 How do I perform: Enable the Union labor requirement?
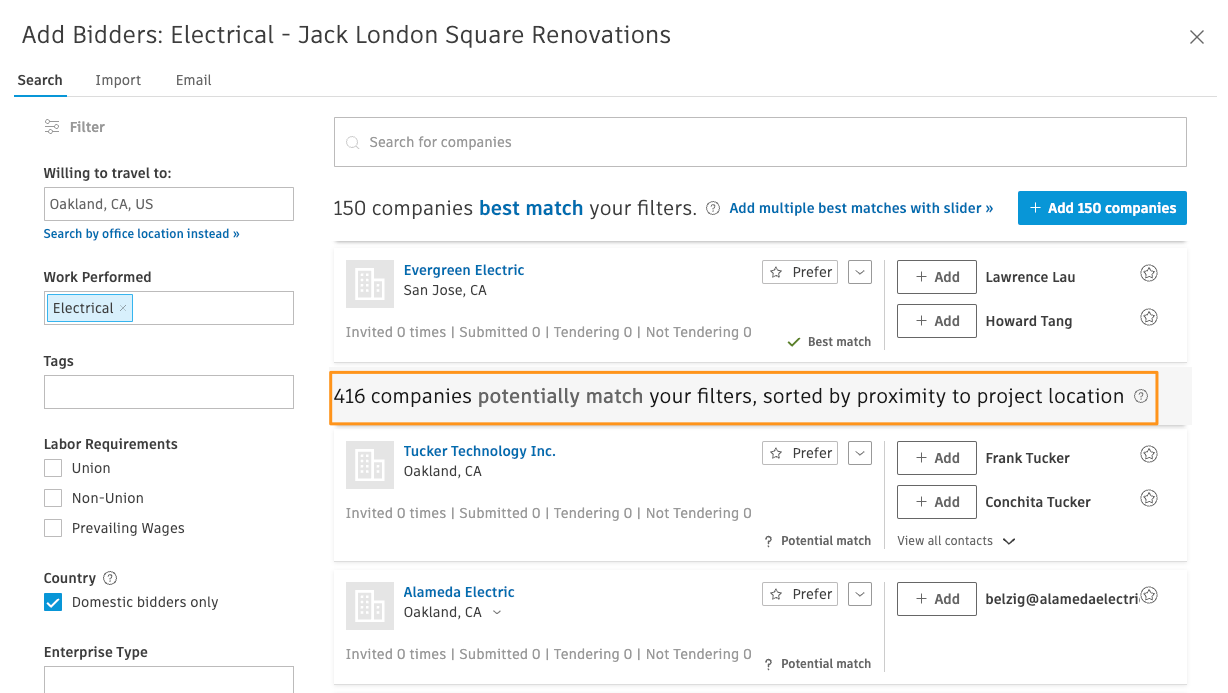(x=52, y=468)
